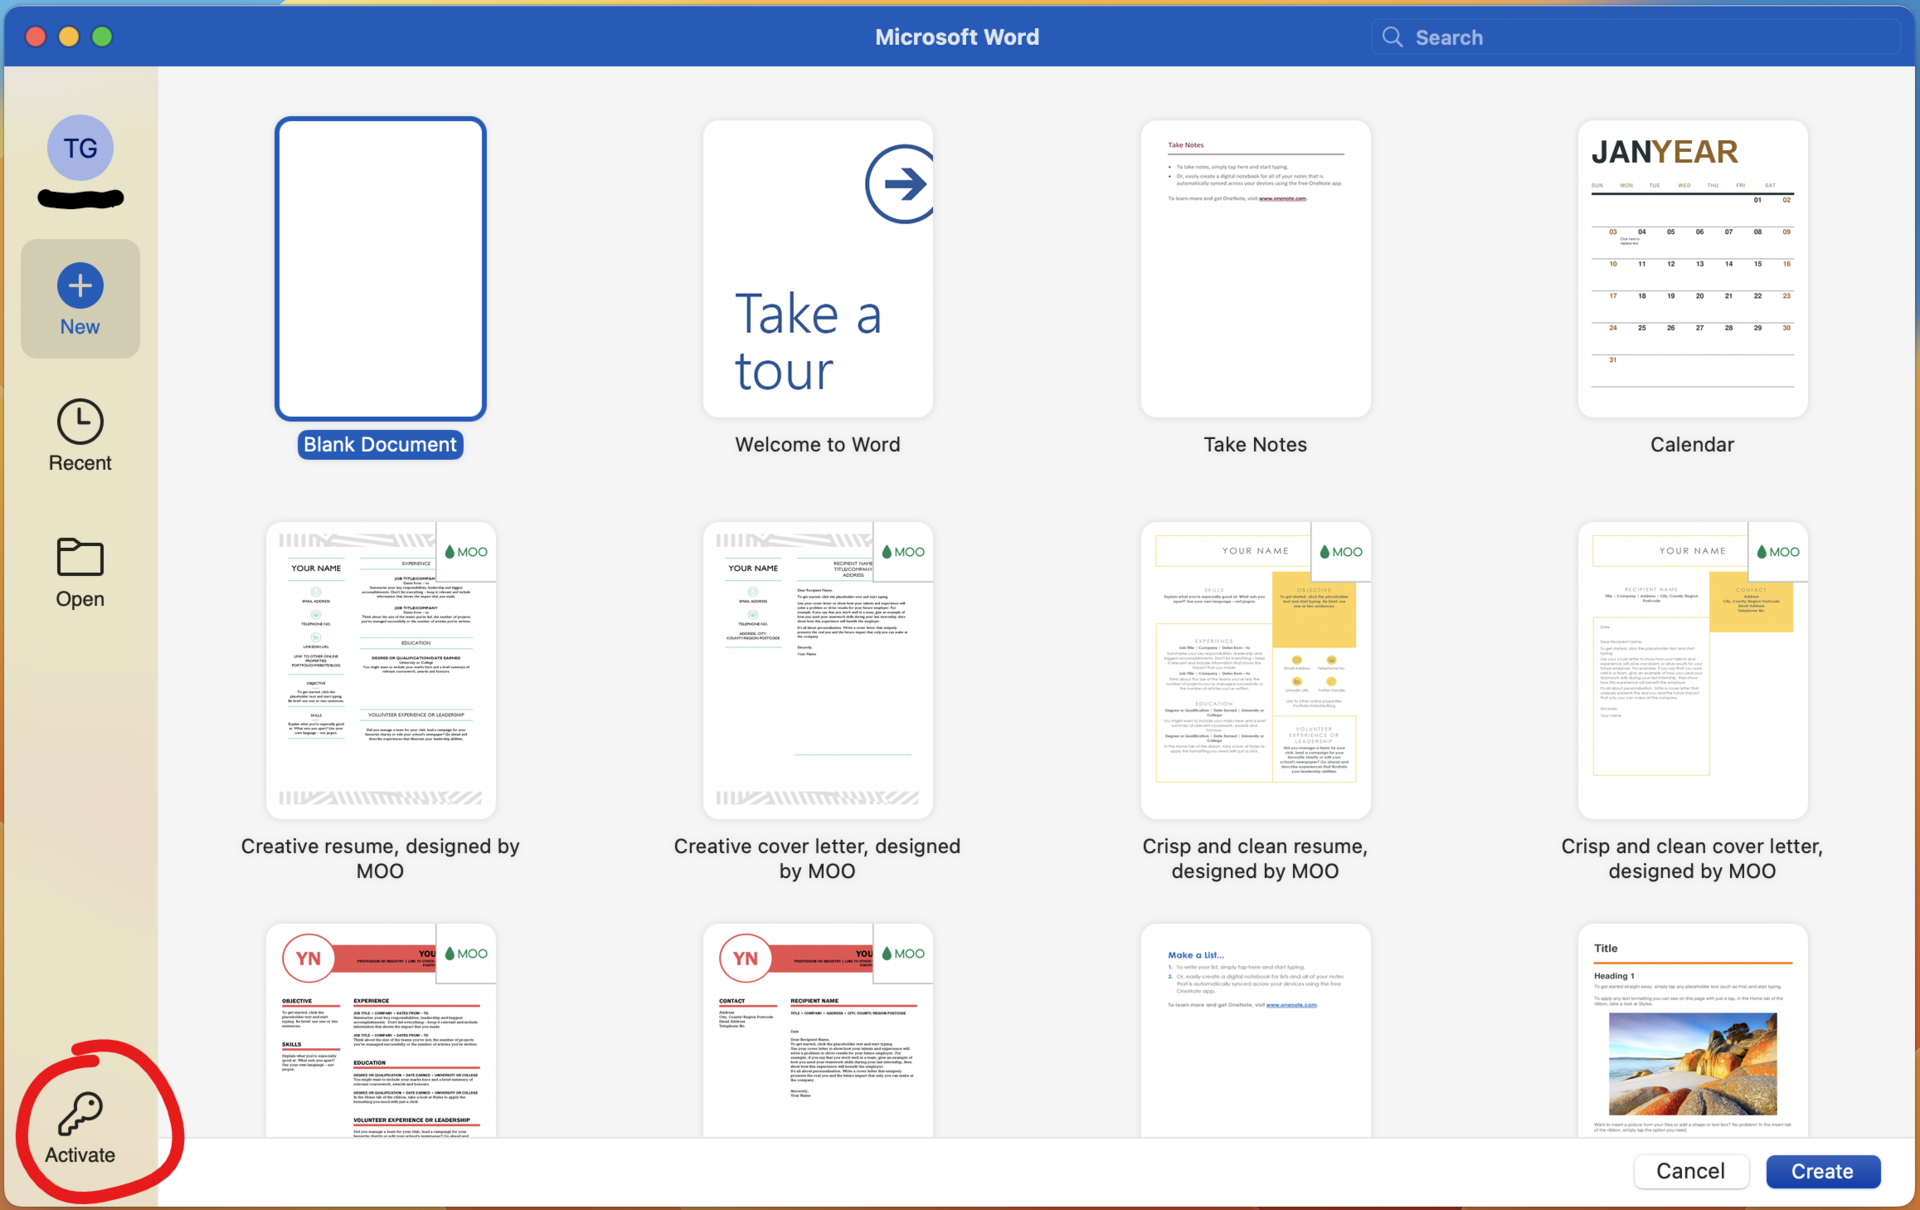
Task: Open the Recent clock icon
Action: click(x=80, y=422)
